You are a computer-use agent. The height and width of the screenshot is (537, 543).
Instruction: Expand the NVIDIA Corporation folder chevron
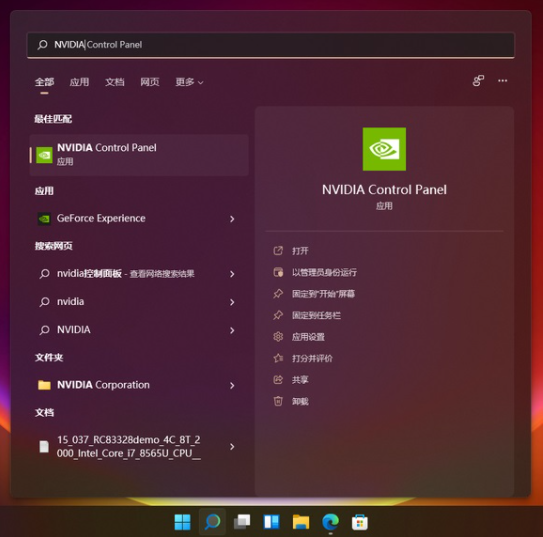pos(232,385)
